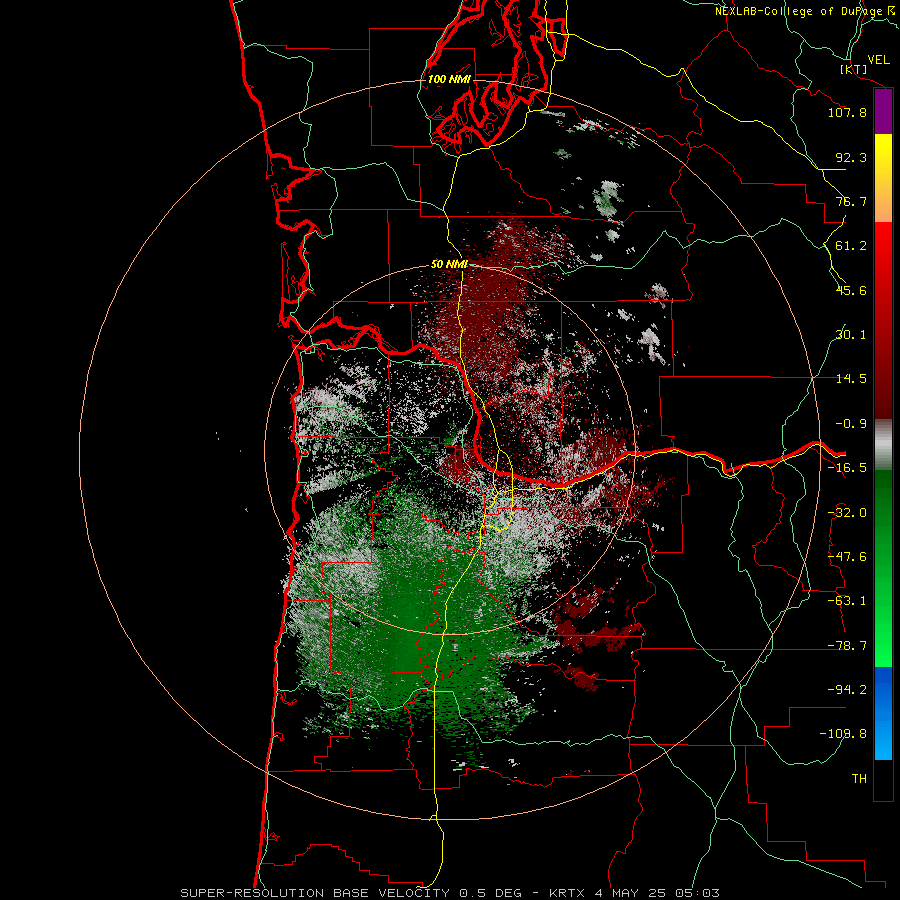The image size is (900, 900).
Task: Click the 50 NMI range ring label
Action: coord(449,265)
